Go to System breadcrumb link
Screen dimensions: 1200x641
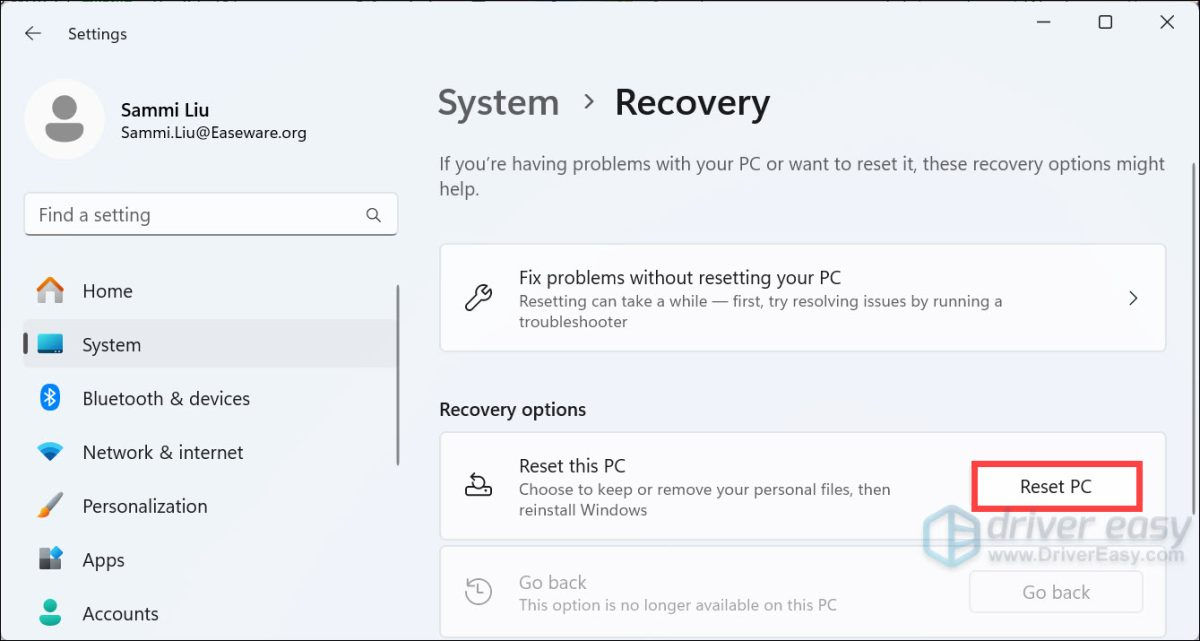pyautogui.click(x=498, y=103)
